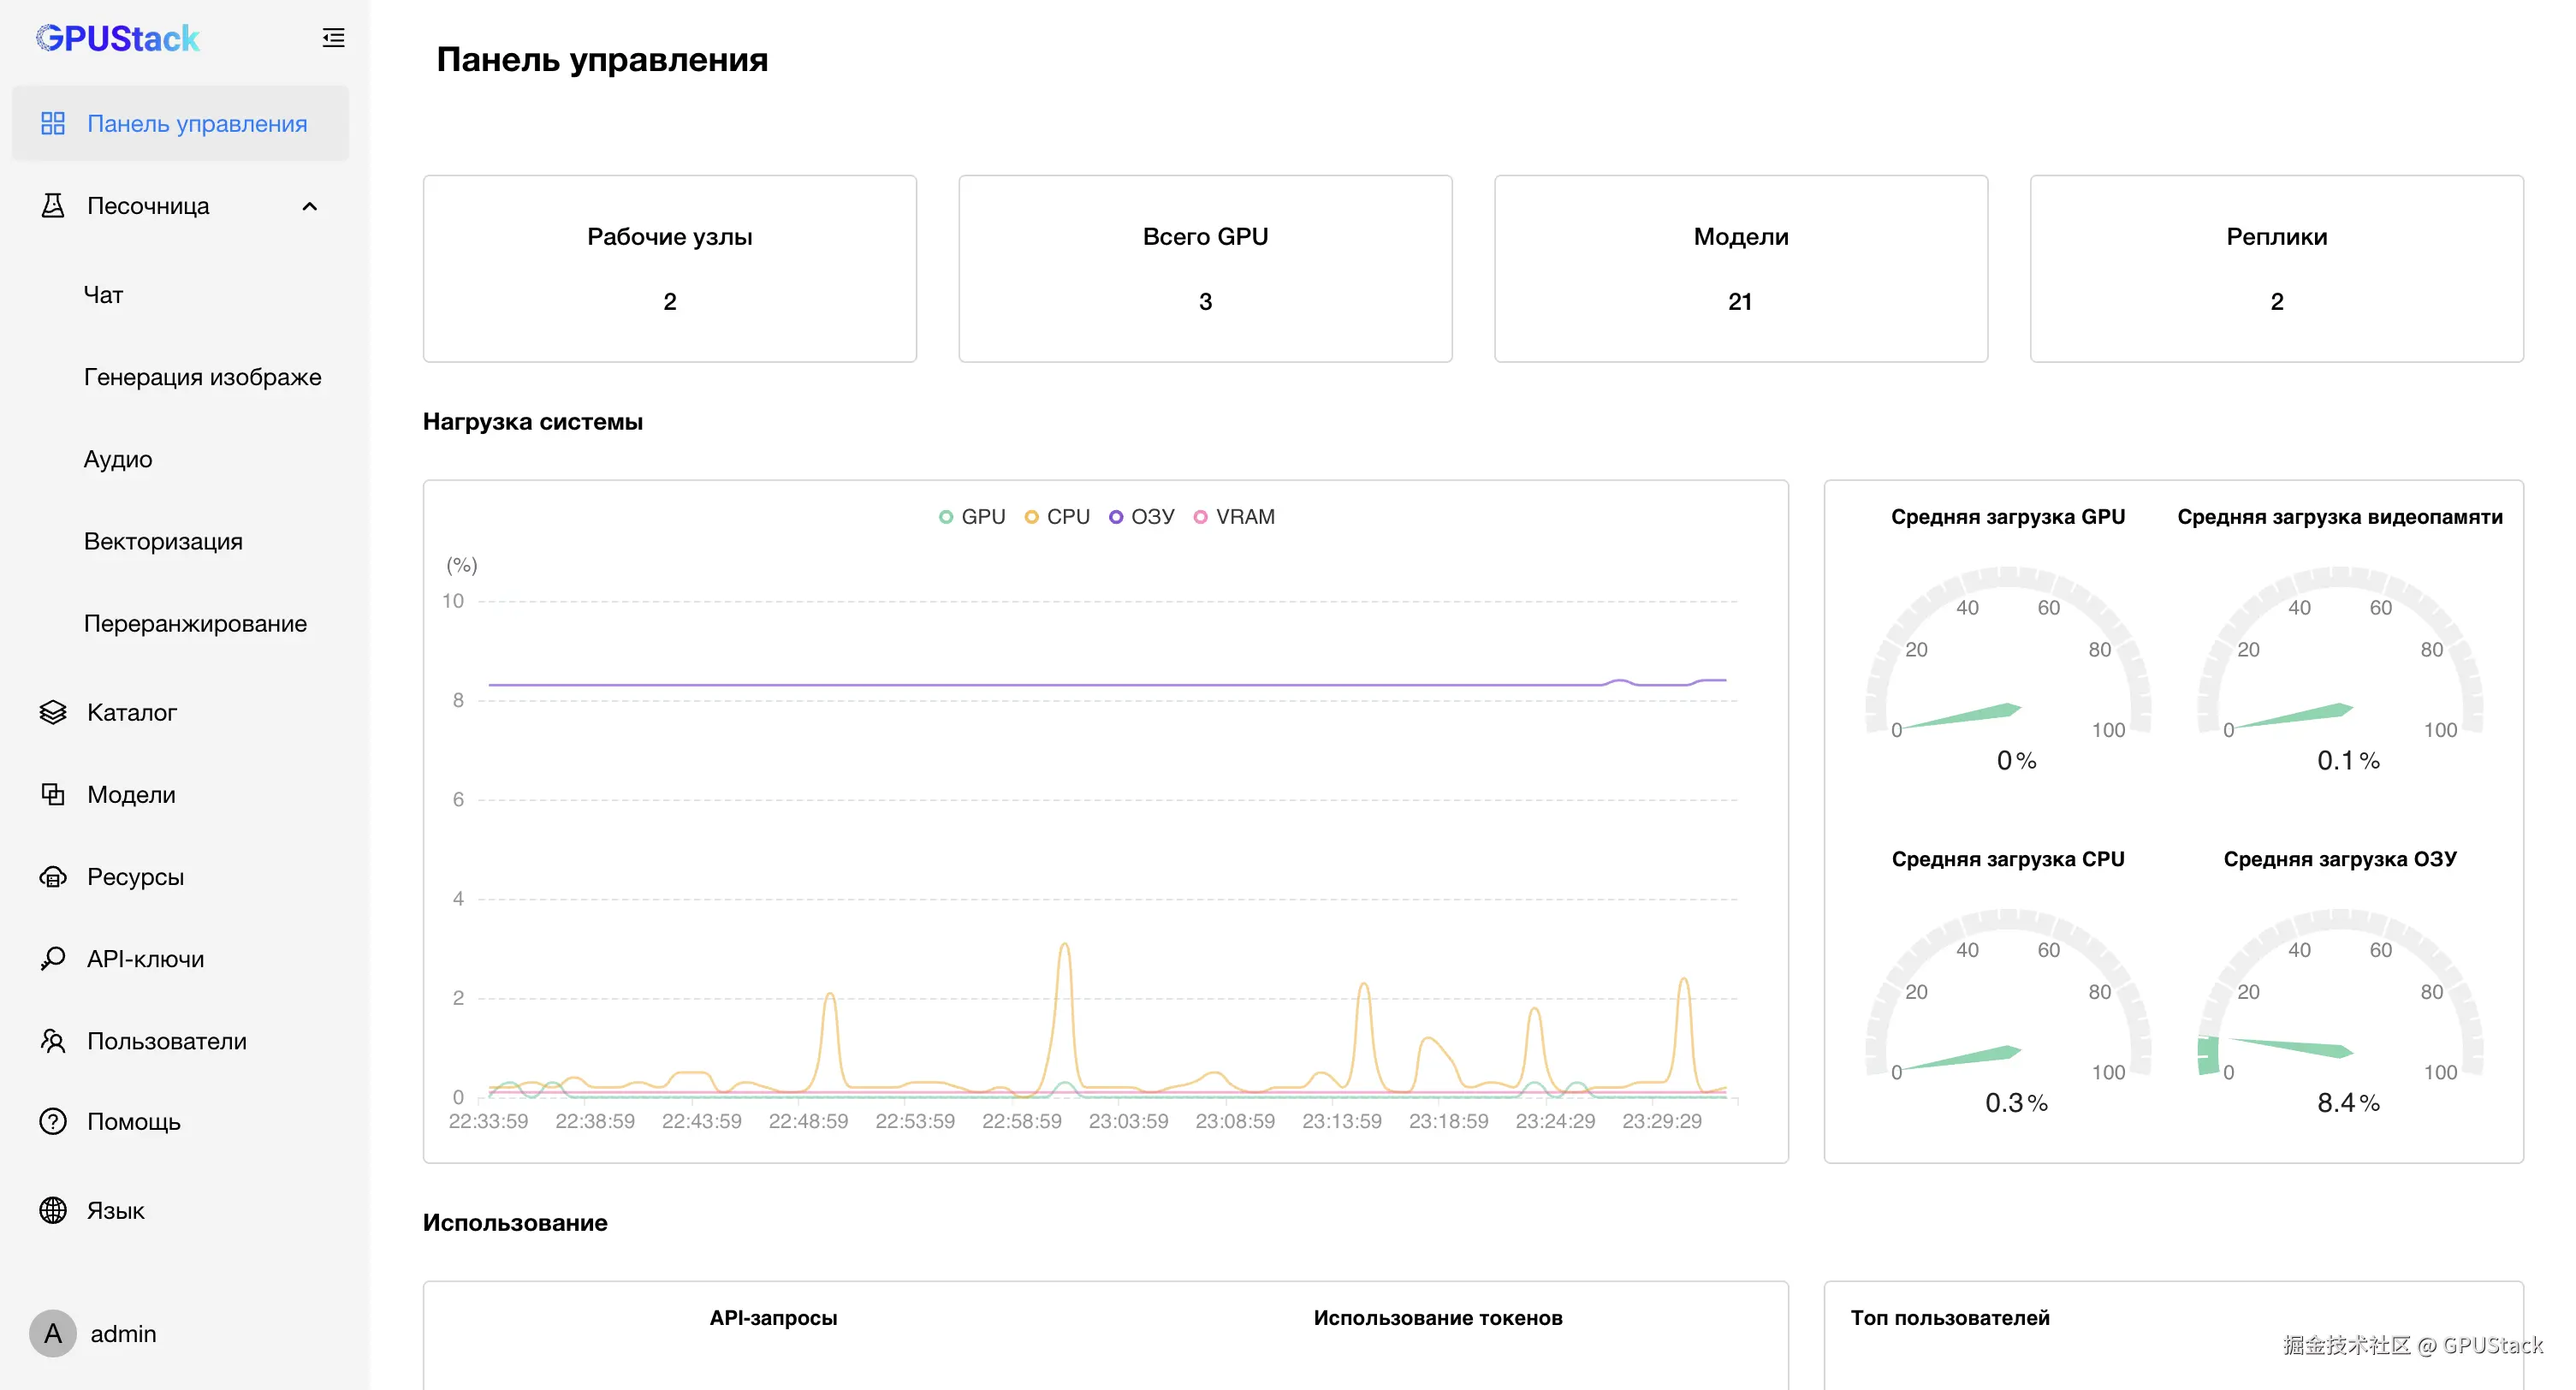Go to Переранжирование page
Image resolution: width=2576 pixels, height=1390 pixels.
(195, 623)
